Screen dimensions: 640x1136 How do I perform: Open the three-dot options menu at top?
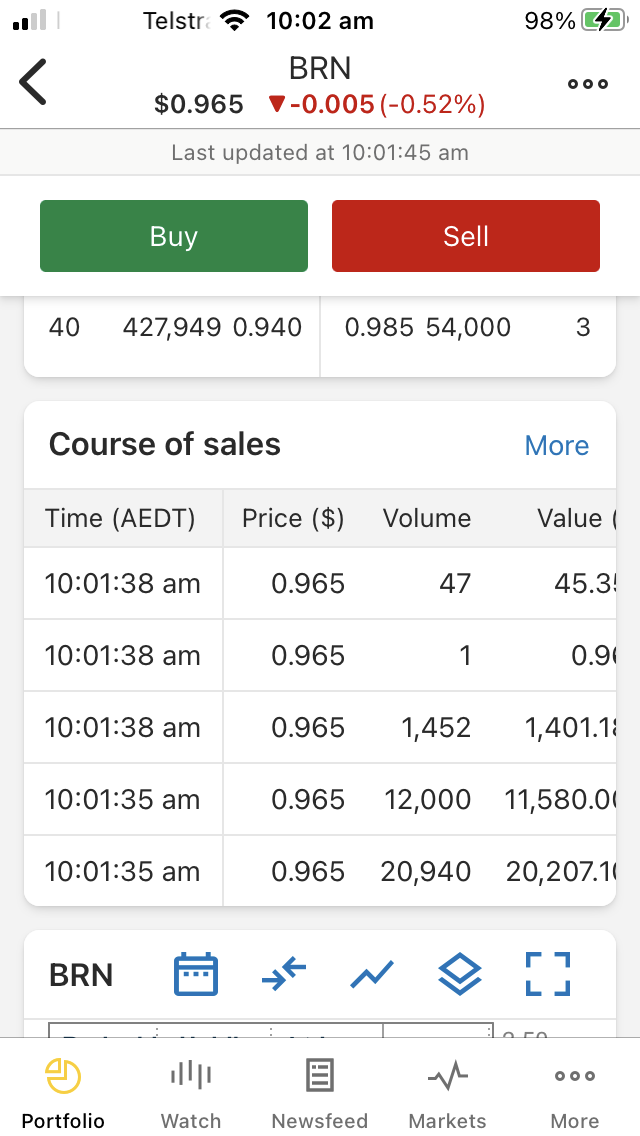pyautogui.click(x=587, y=85)
